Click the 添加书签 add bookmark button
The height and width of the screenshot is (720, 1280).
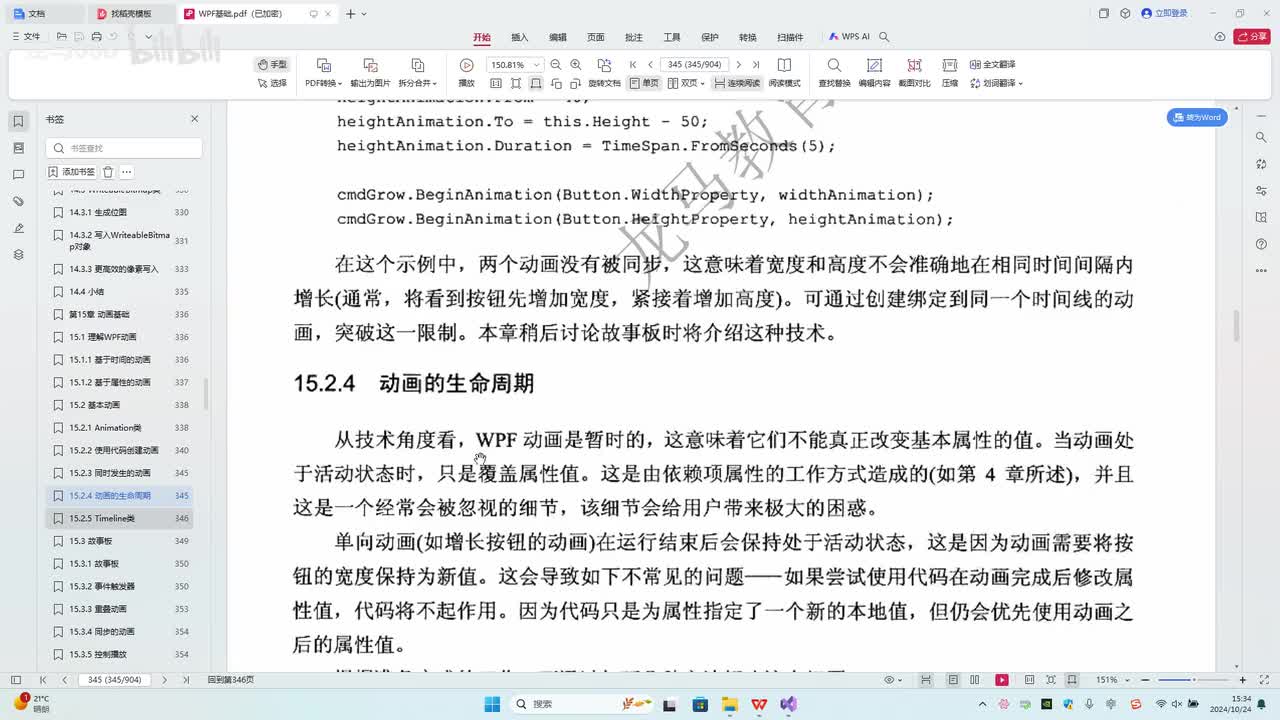[x=72, y=172]
